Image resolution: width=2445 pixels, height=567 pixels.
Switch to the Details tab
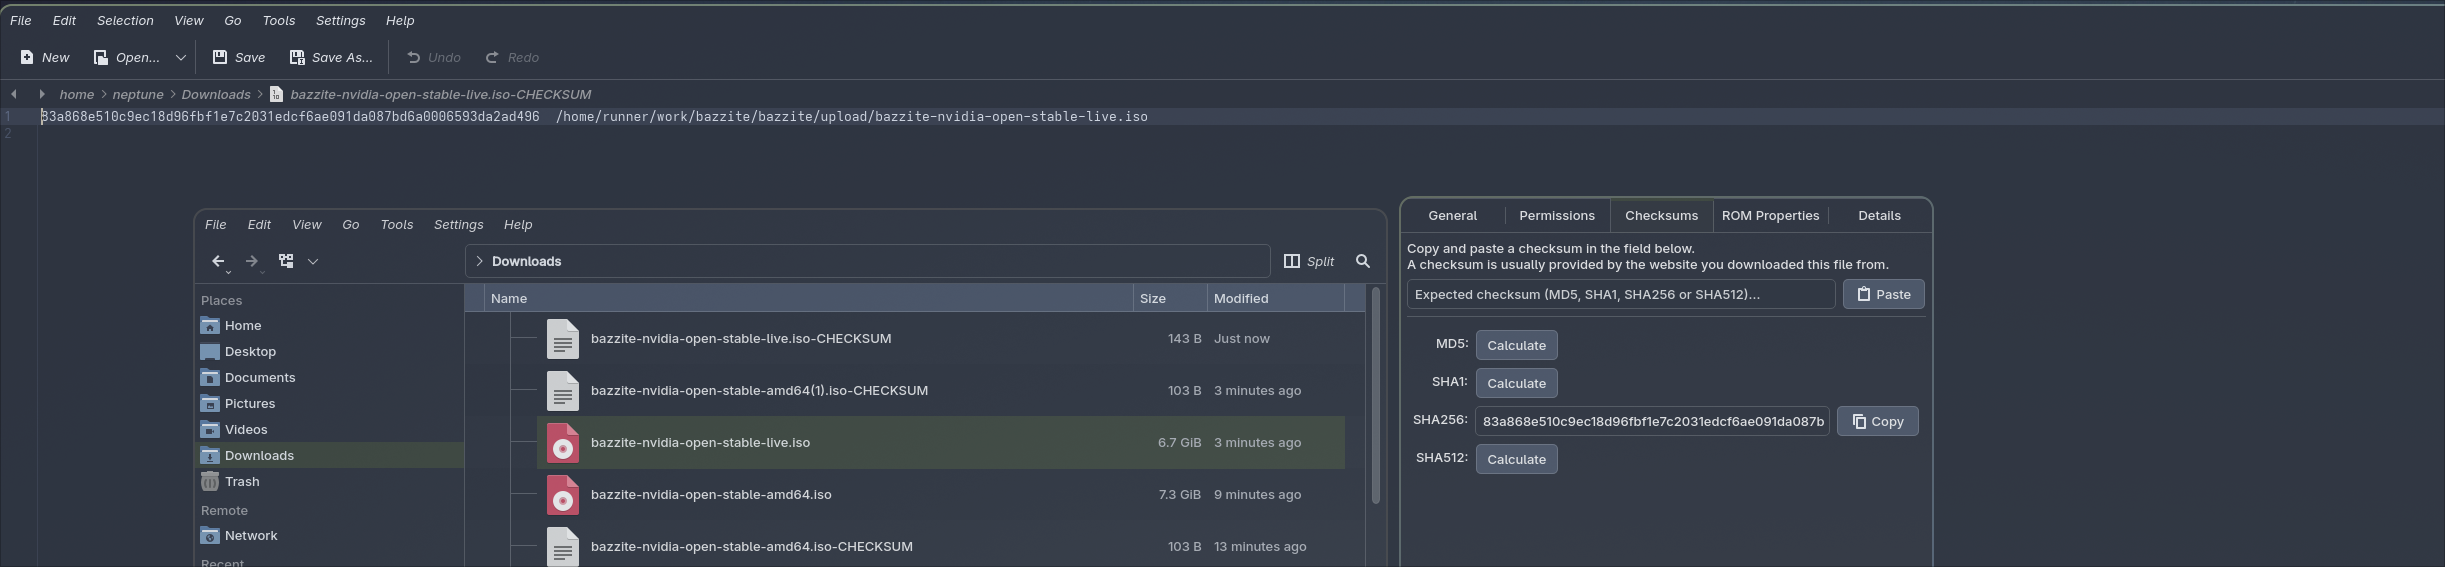(x=1879, y=215)
